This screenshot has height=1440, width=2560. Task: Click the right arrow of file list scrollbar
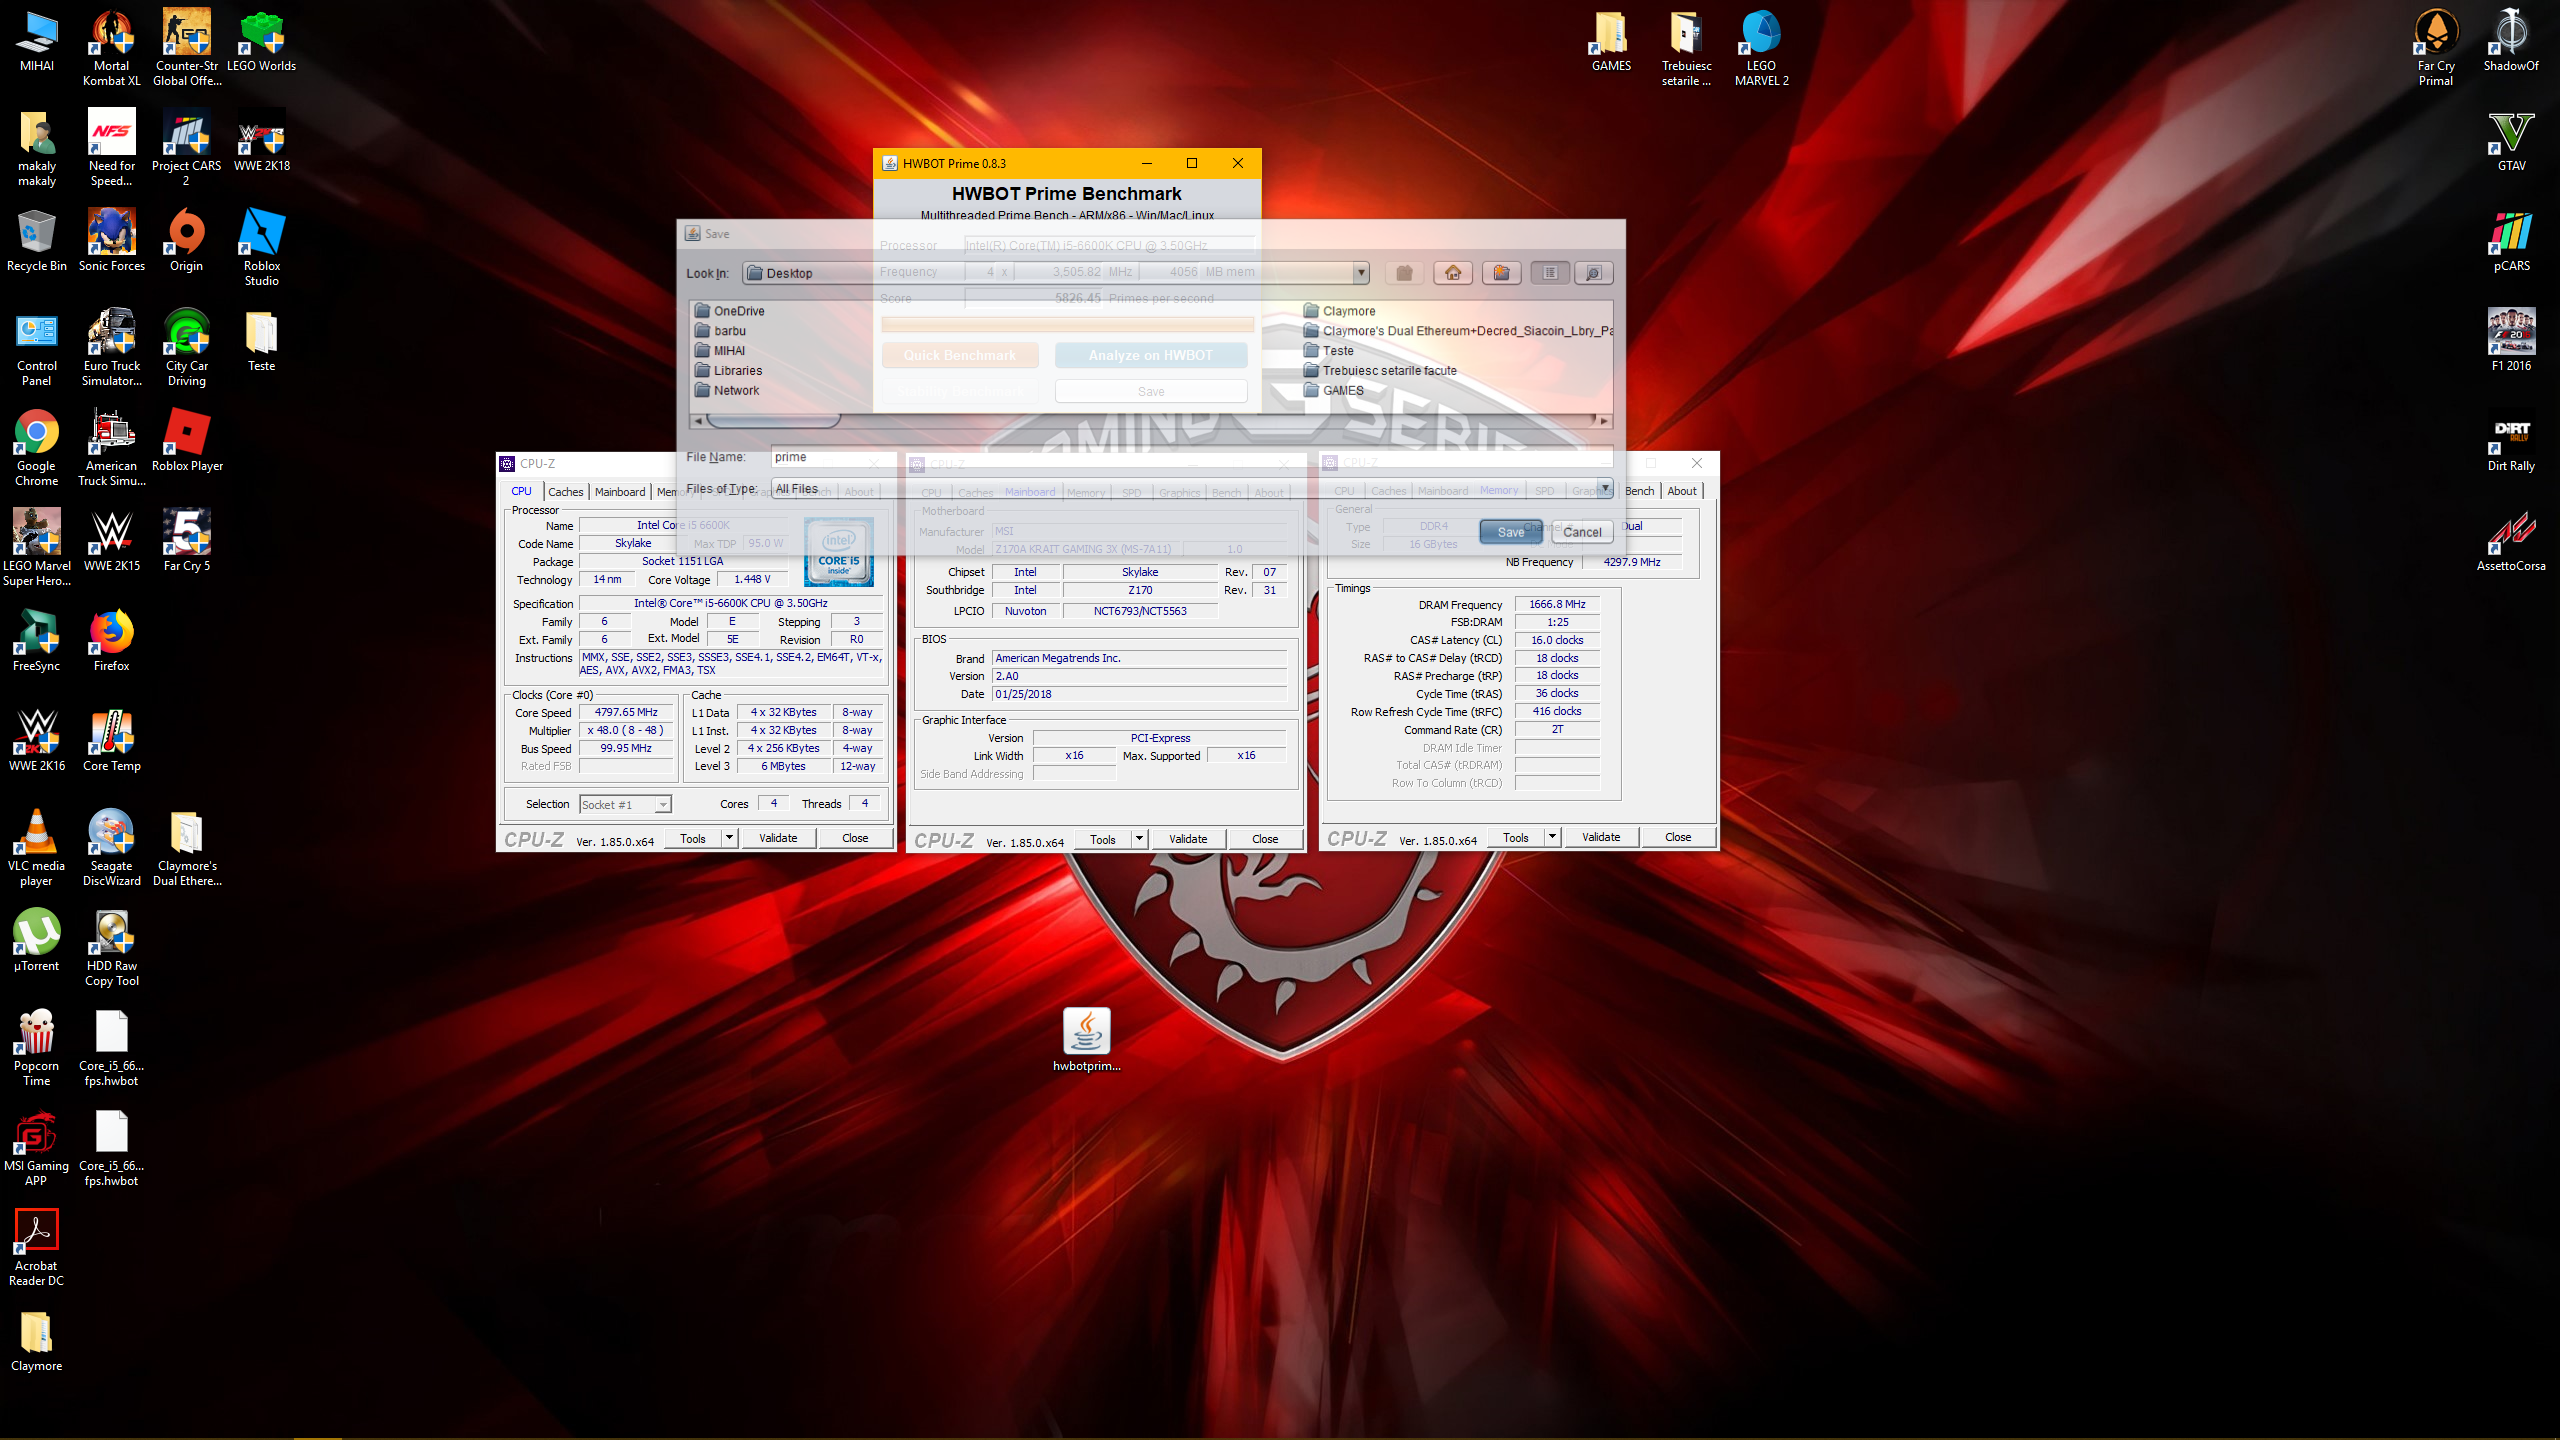tap(1604, 421)
